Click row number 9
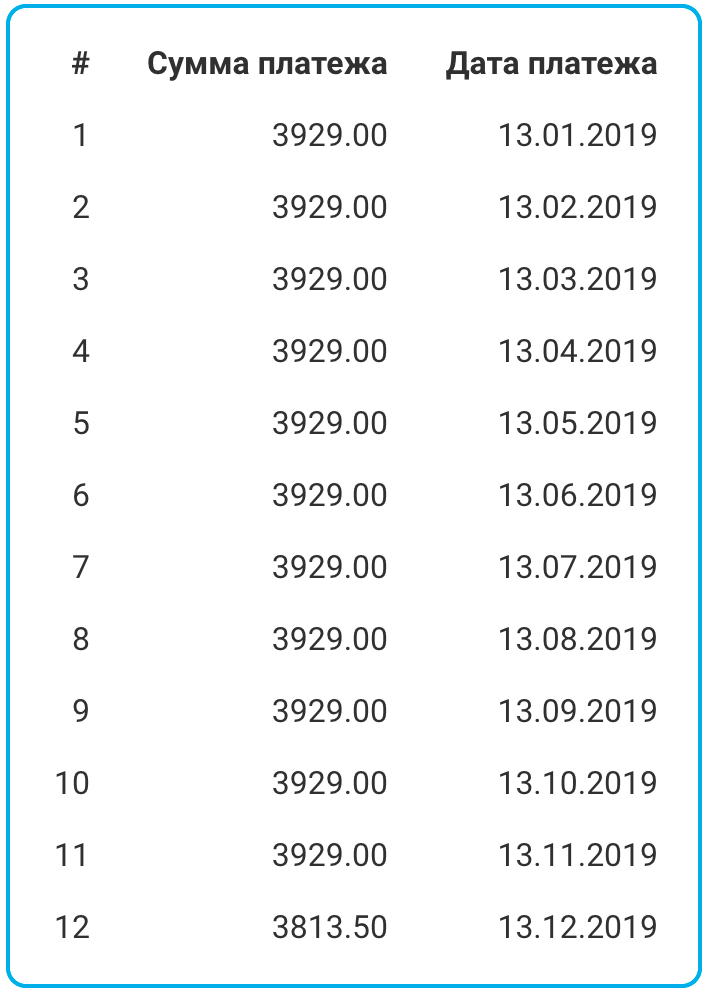 click(x=80, y=711)
